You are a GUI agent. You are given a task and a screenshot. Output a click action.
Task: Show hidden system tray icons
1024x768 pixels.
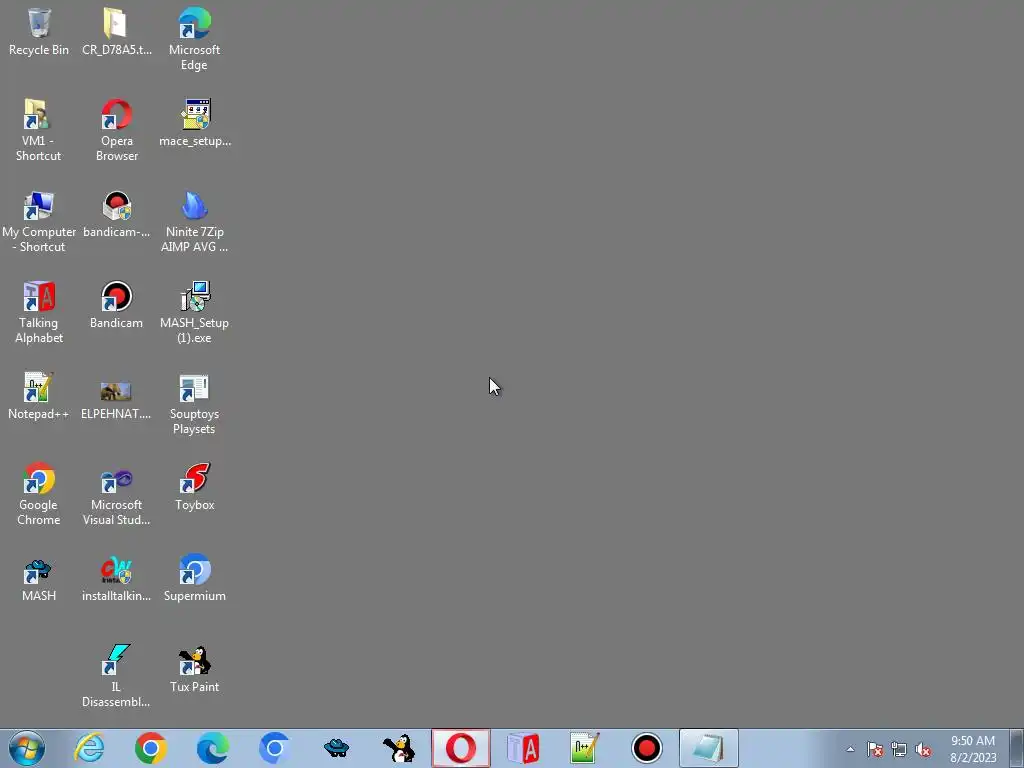point(850,749)
